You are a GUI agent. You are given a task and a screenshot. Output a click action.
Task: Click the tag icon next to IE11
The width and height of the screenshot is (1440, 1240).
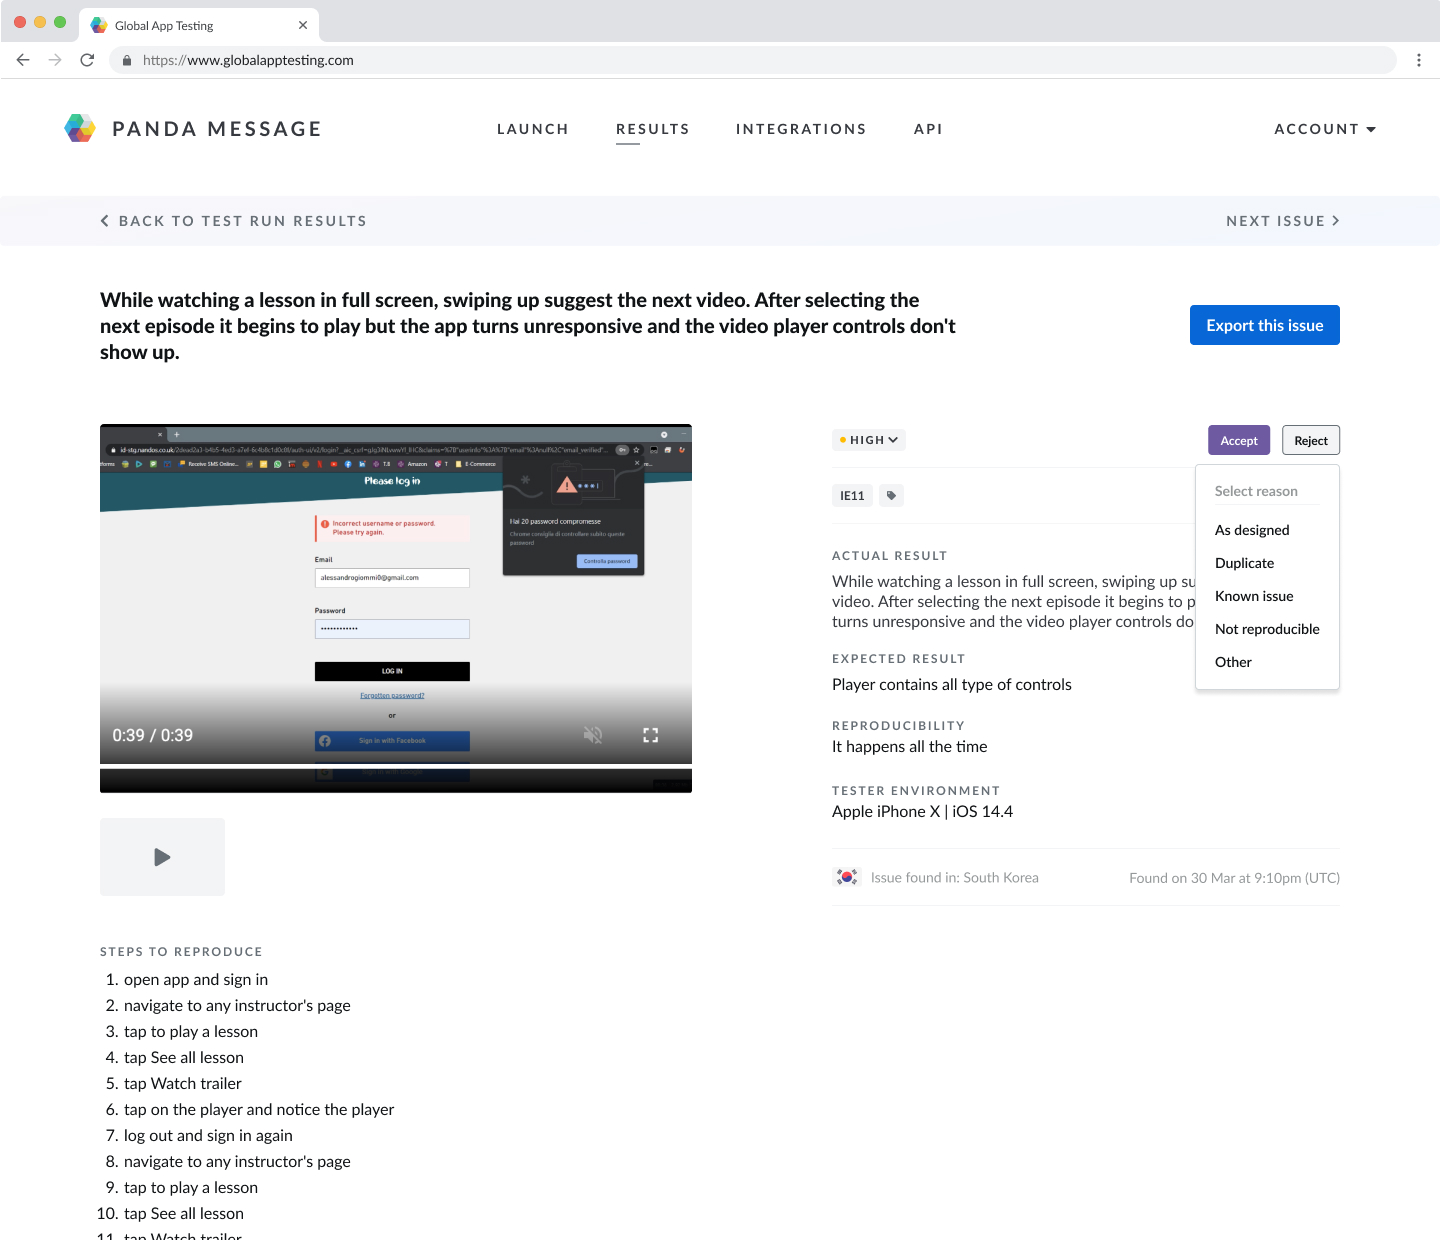[891, 495]
